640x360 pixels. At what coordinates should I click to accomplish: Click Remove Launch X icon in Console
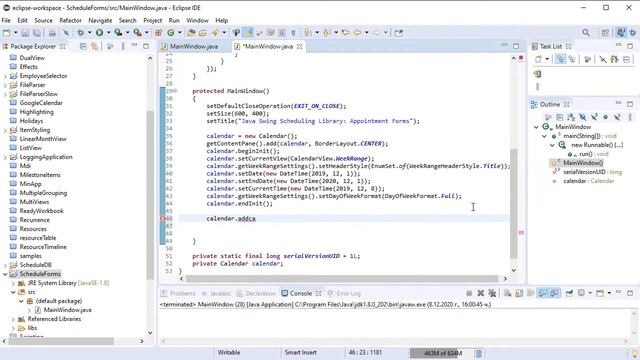[480, 293]
